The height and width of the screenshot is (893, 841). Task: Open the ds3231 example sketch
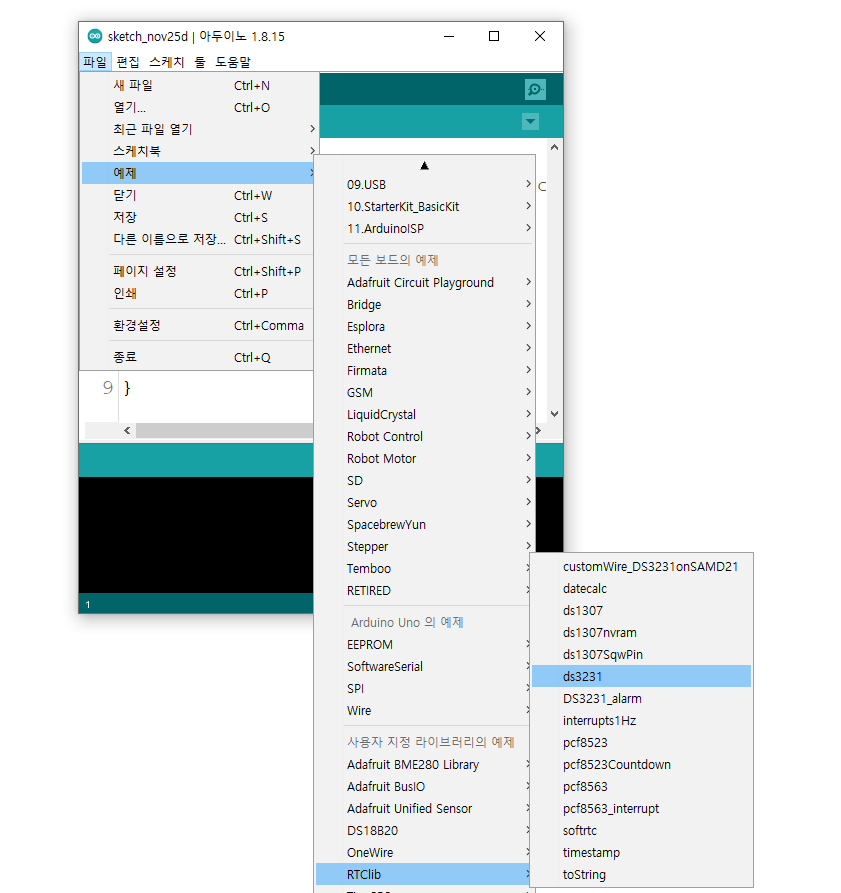pyautogui.click(x=642, y=677)
